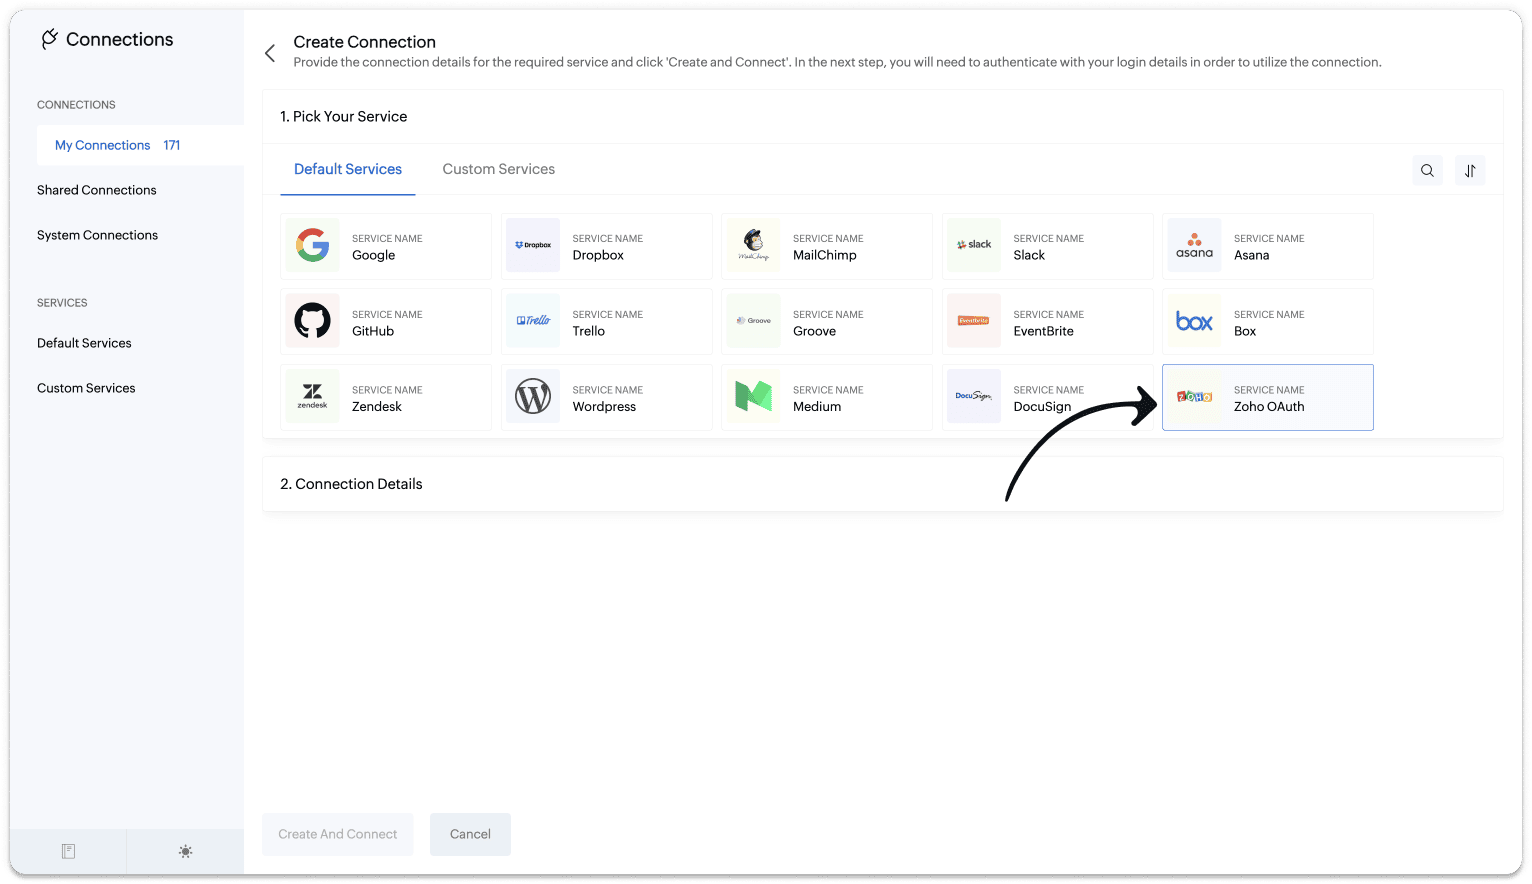
Task: Click the Dropbox service name text
Action: pos(598,256)
